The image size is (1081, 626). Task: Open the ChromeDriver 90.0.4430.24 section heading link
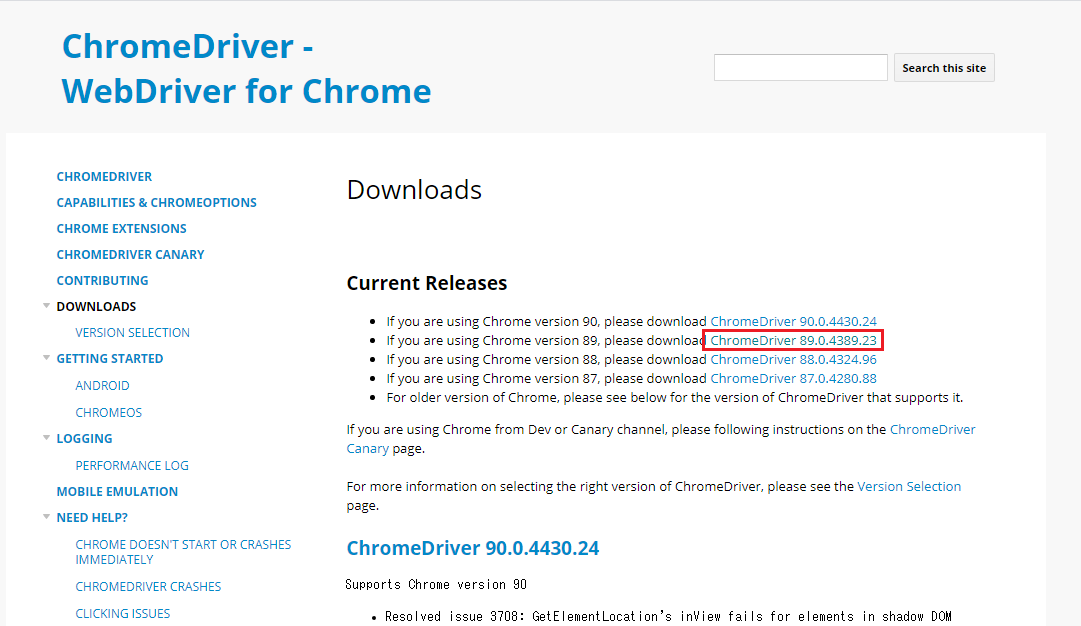(x=472, y=548)
